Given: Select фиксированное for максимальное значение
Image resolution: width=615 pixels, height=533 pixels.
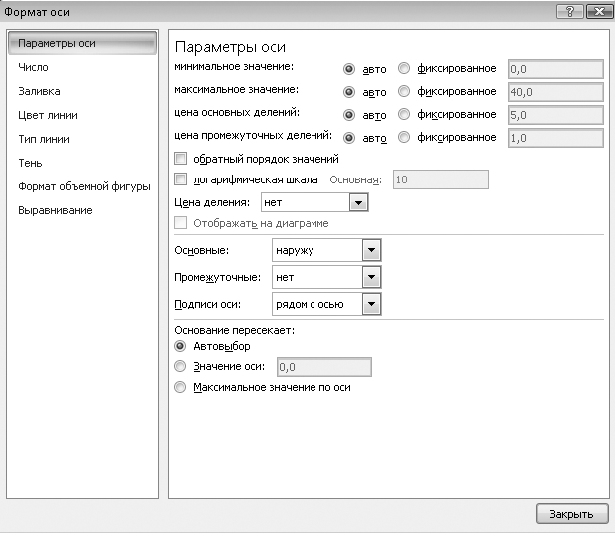Looking at the screenshot, I should pos(404,91).
